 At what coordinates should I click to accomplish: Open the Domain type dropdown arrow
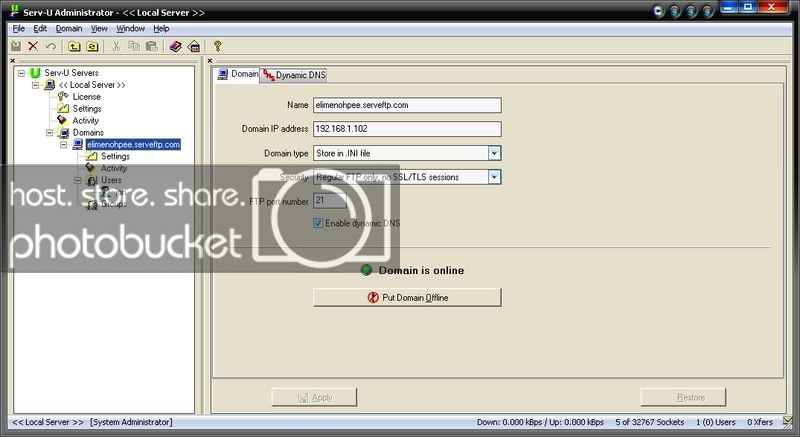[x=494, y=153]
